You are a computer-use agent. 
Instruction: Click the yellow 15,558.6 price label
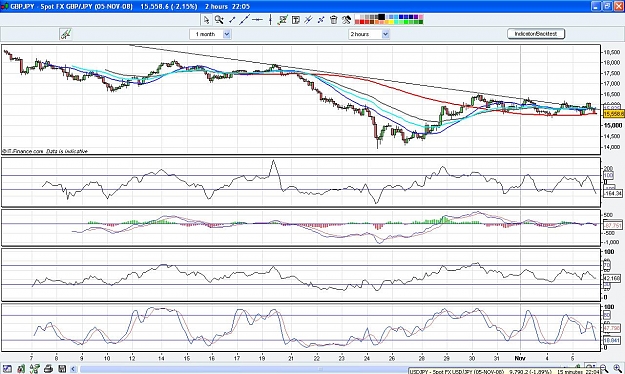tap(613, 114)
